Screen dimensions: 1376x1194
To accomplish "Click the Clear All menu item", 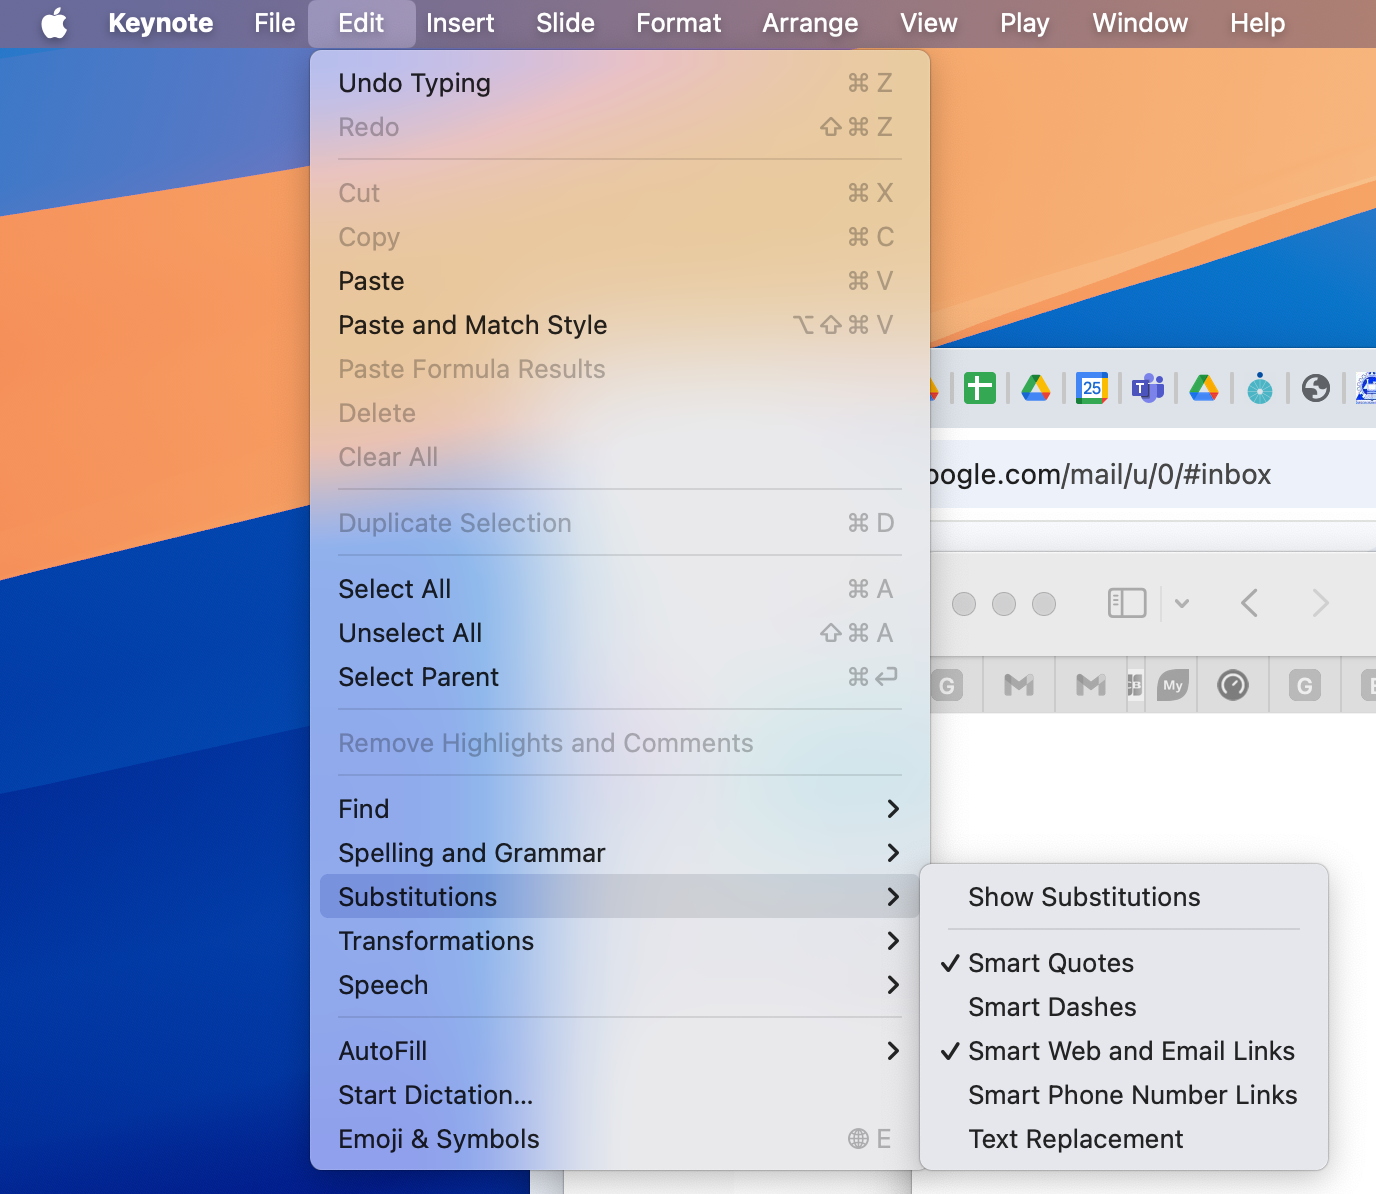I will 620,457.
